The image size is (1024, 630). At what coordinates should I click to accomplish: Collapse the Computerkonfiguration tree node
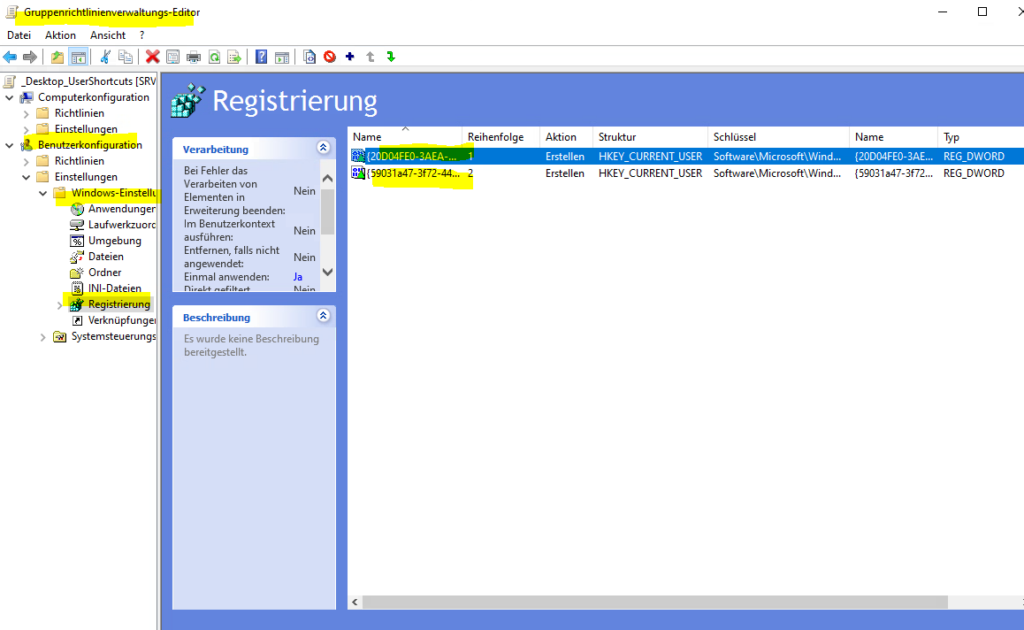(x=10, y=97)
